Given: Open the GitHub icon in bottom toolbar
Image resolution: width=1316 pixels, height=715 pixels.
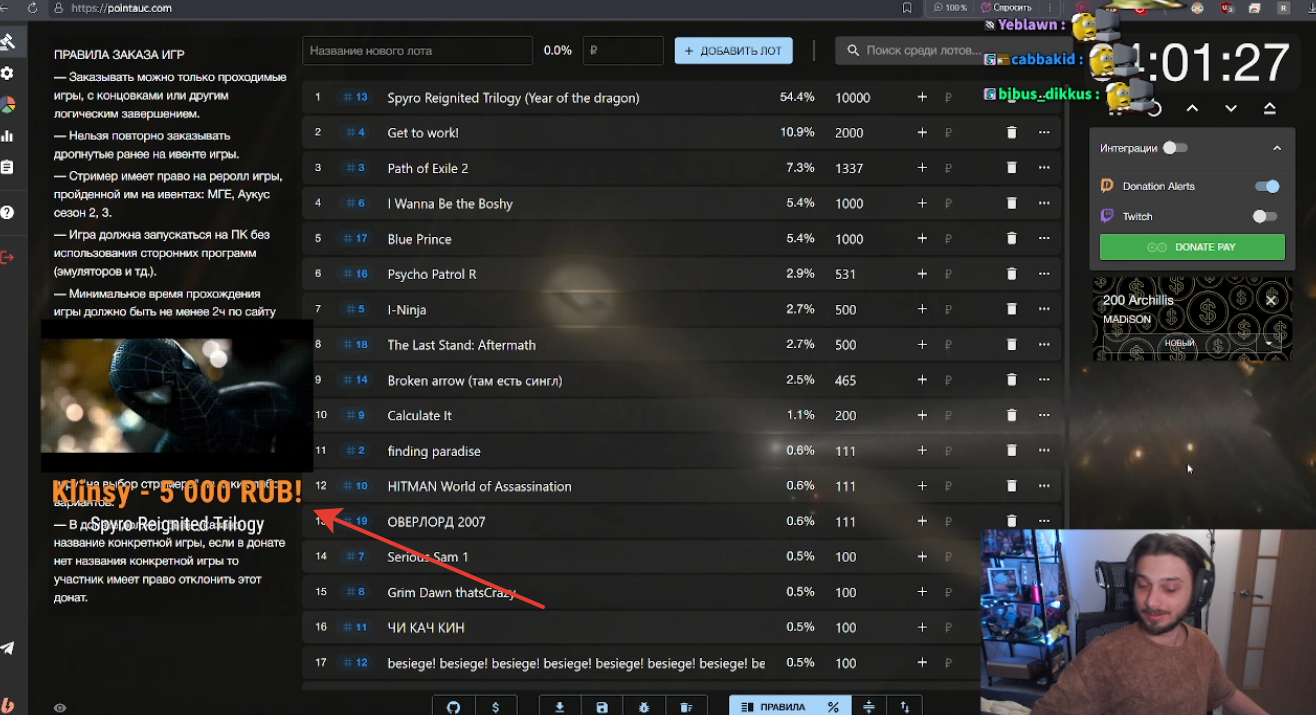Looking at the screenshot, I should pyautogui.click(x=453, y=706).
